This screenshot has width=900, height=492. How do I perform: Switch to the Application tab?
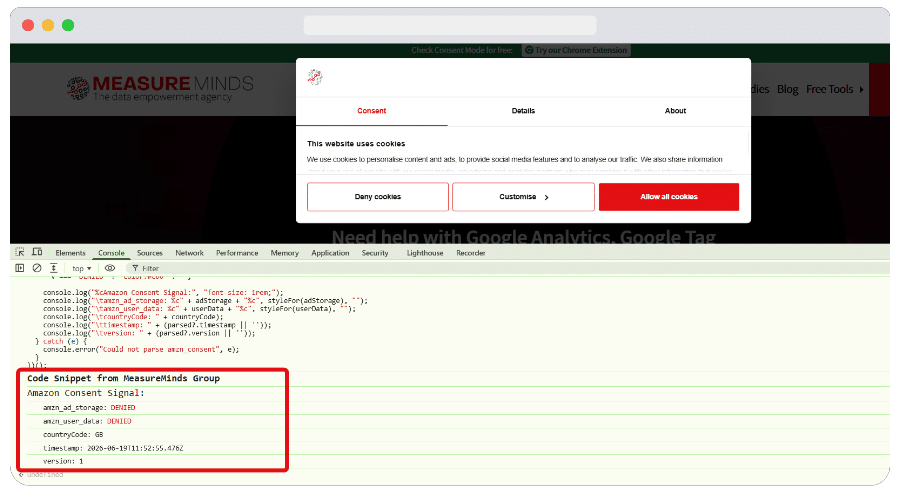(330, 253)
